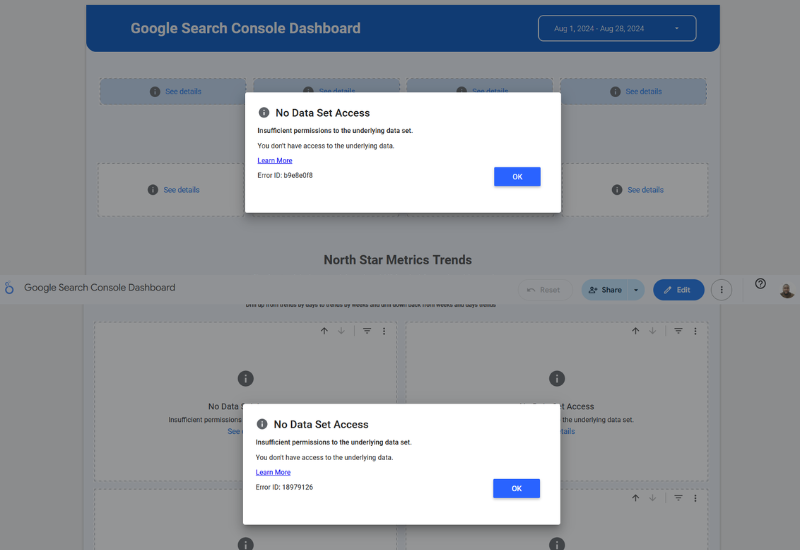This screenshot has width=800, height=550.
Task: Open the user profile avatar
Action: pyautogui.click(x=787, y=290)
